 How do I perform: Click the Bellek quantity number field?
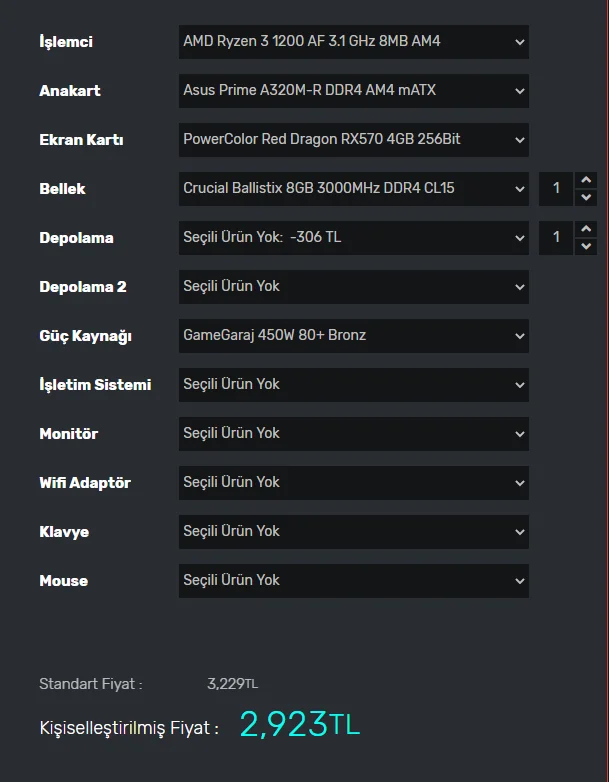click(x=557, y=188)
